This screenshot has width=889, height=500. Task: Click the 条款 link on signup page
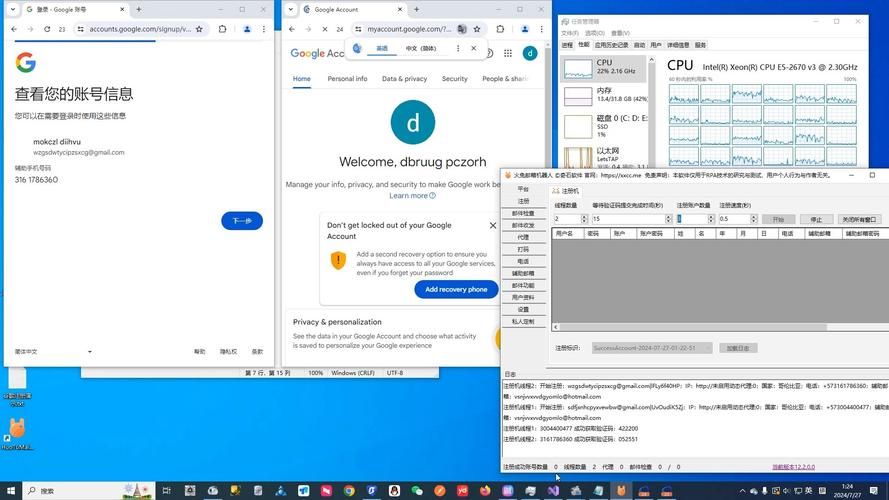257,351
